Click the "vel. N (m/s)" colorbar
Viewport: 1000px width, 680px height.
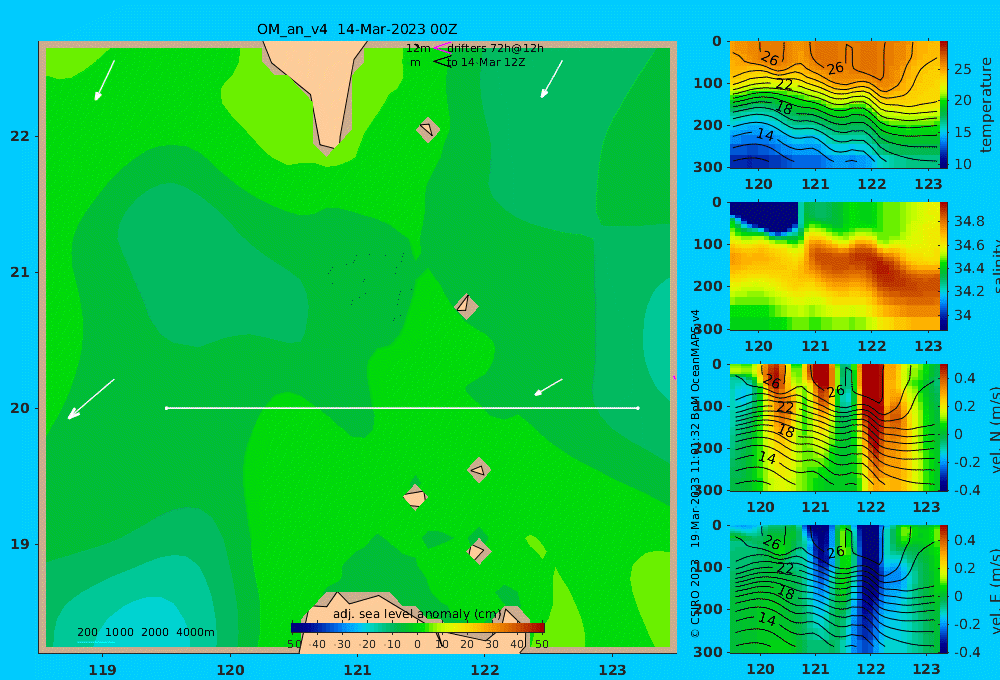(944, 427)
